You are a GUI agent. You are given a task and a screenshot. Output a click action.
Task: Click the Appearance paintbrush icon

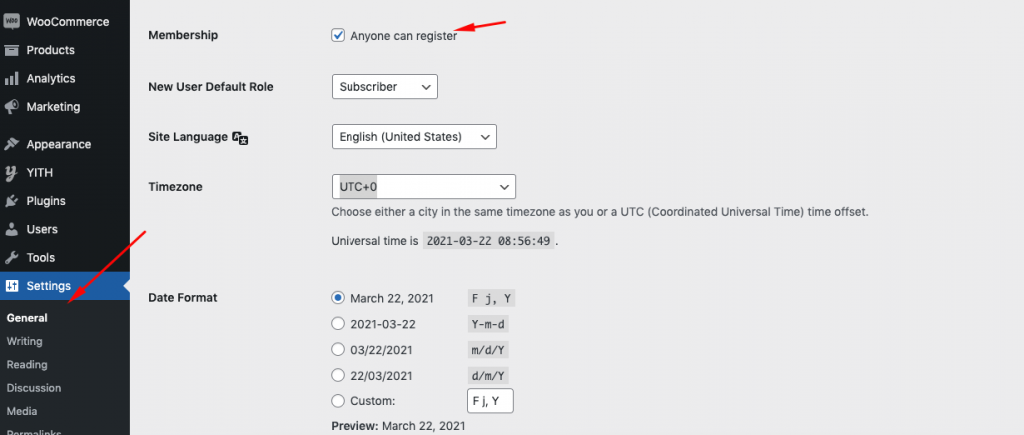12,144
